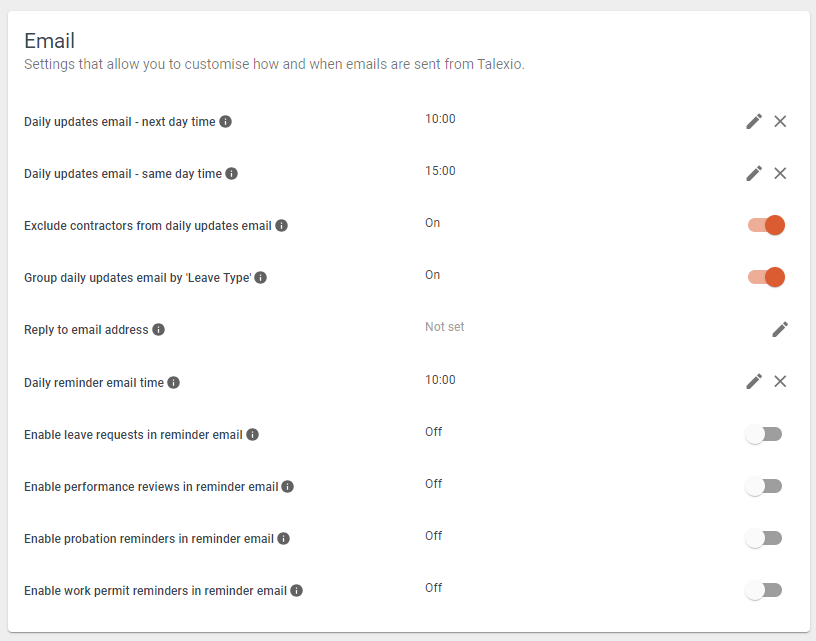View info for work permit reminders setting
The image size is (816, 641).
tap(296, 590)
